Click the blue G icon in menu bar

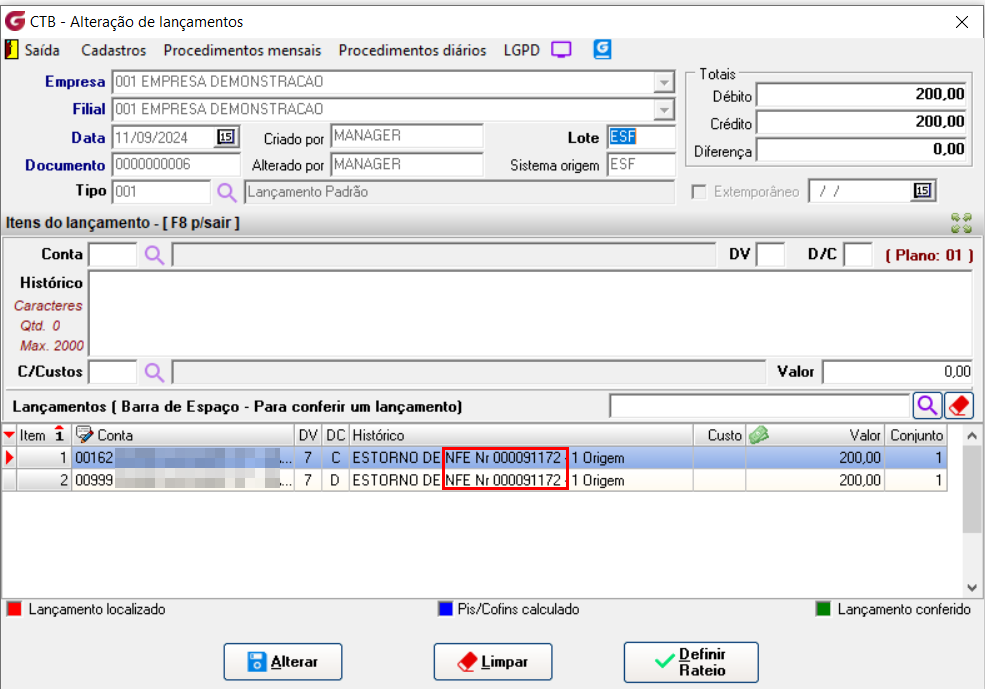[x=602, y=49]
